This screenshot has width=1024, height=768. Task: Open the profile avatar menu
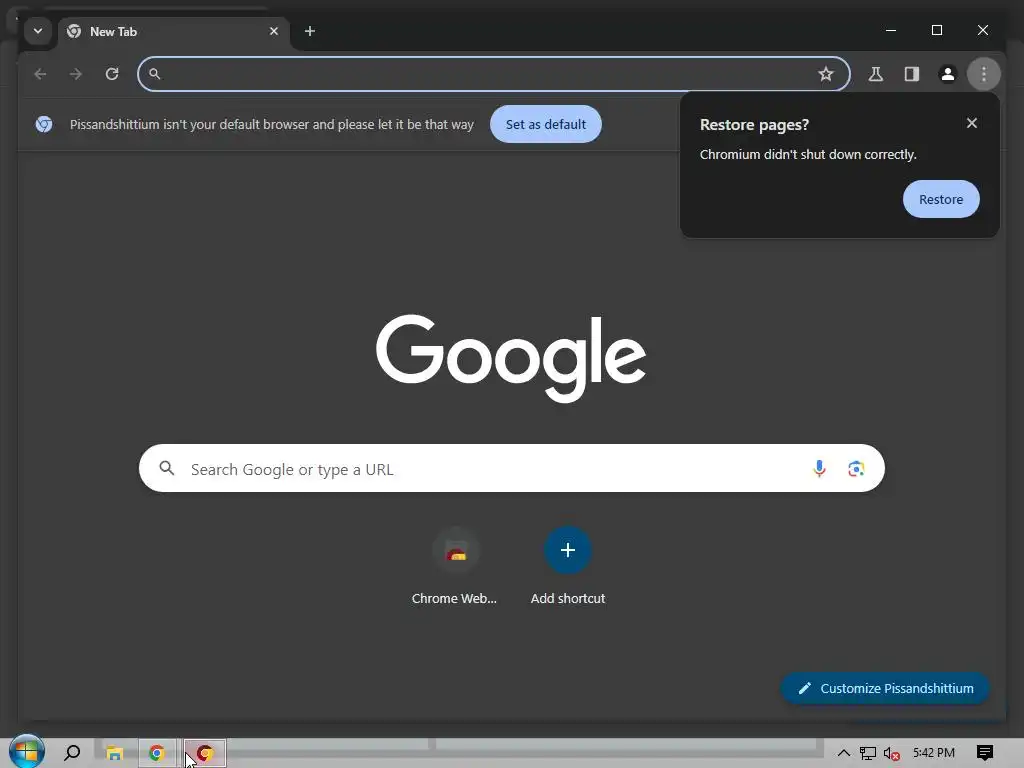click(x=948, y=74)
